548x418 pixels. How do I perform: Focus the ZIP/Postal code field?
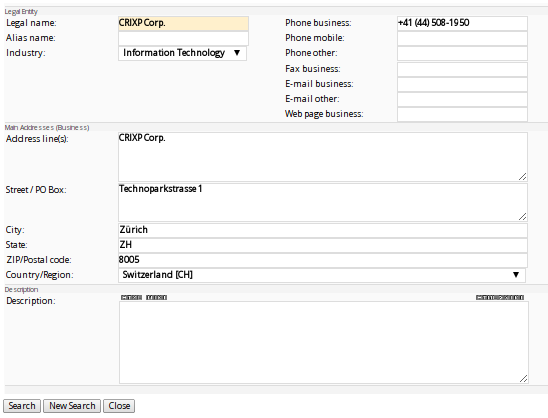323,260
